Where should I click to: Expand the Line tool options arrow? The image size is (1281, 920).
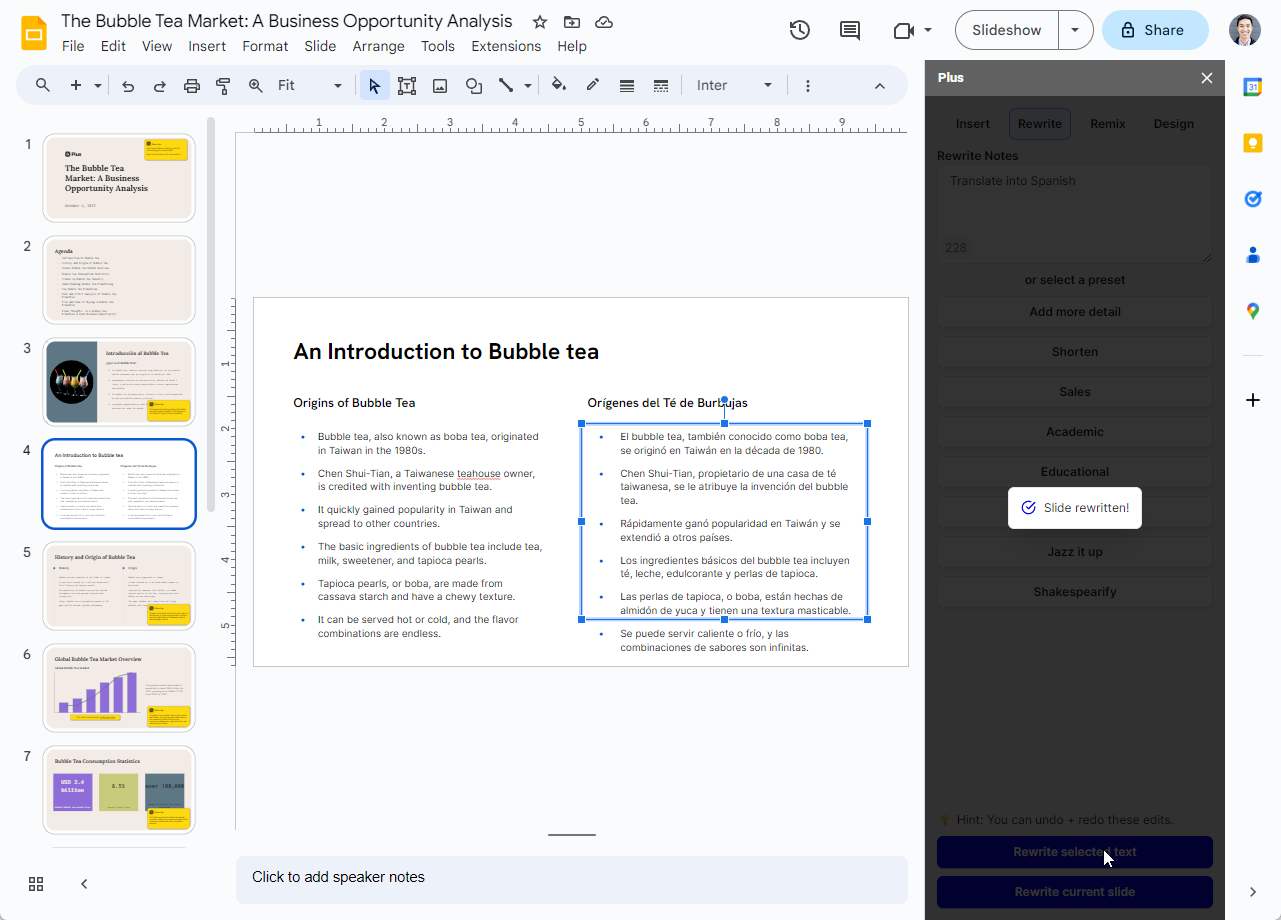click(527, 85)
